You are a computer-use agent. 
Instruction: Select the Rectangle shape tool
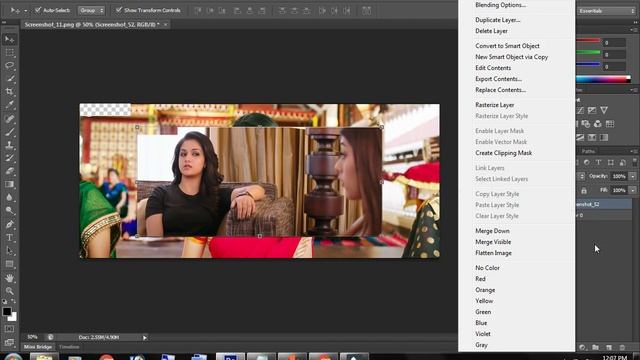(9, 264)
